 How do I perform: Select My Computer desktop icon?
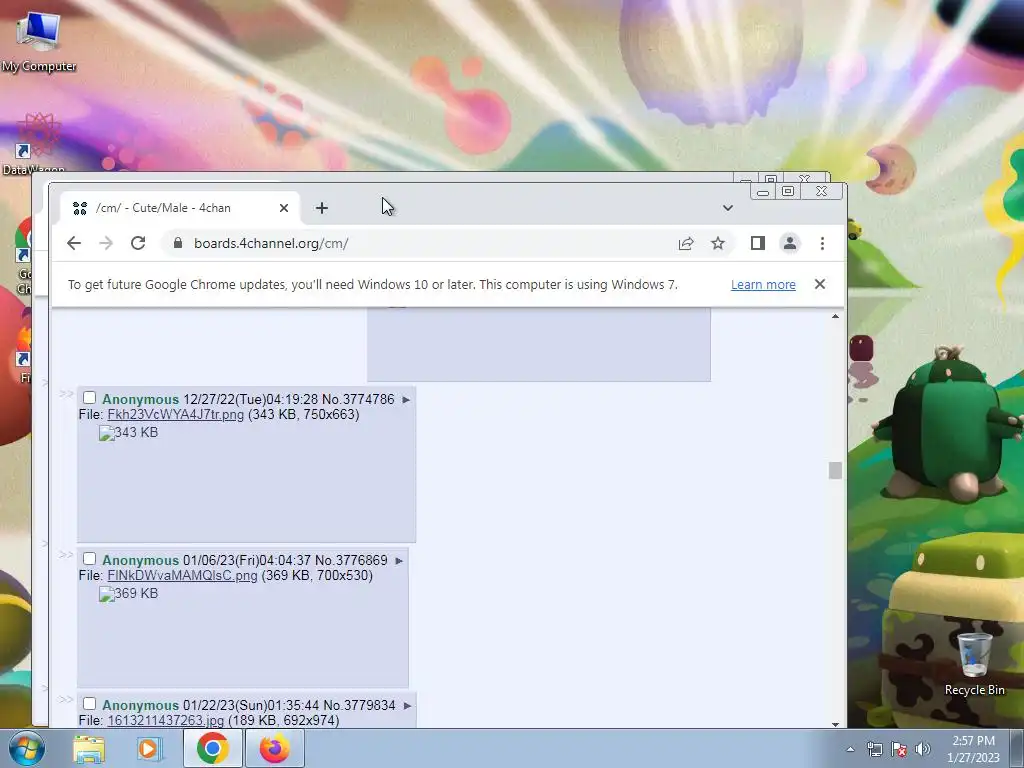39,42
